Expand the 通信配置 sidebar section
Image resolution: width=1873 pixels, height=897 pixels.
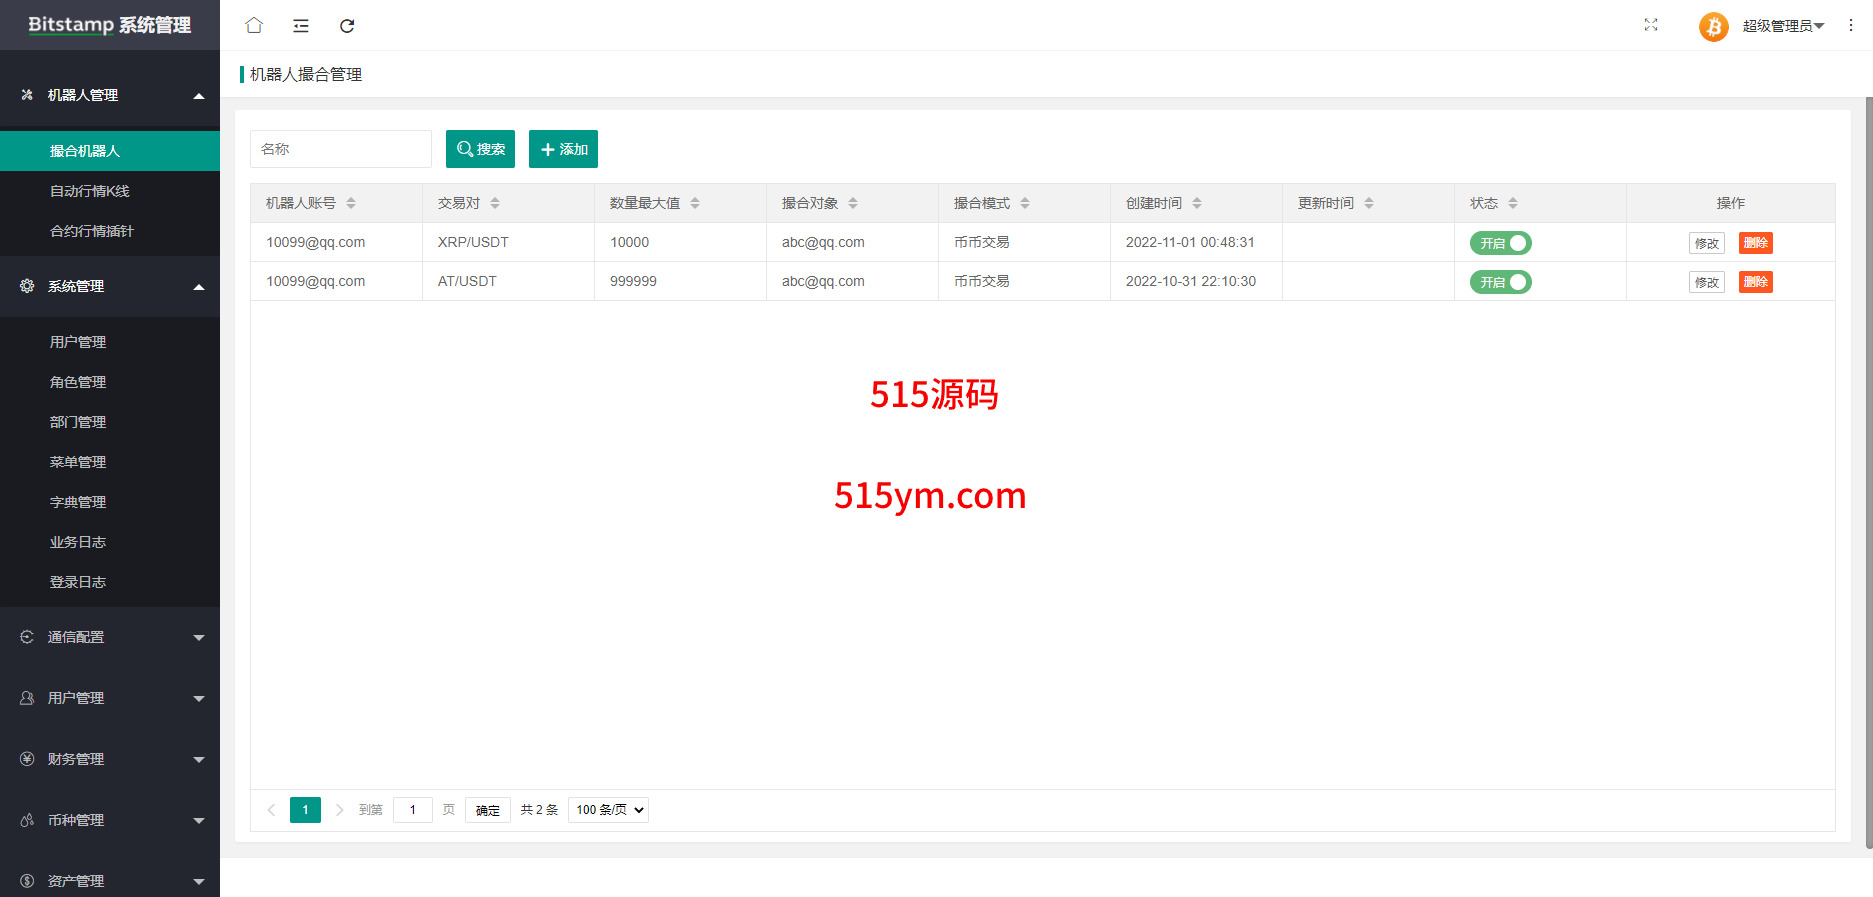[110, 637]
